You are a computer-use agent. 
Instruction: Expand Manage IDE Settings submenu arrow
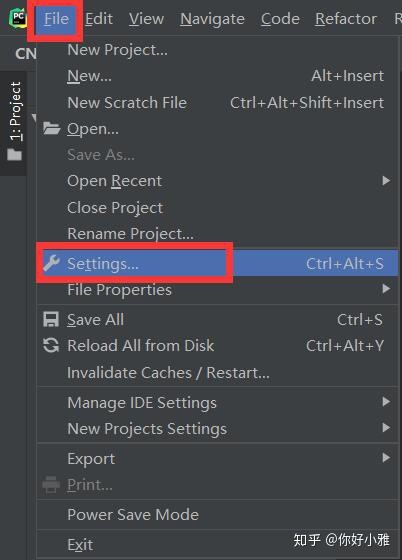(x=386, y=402)
